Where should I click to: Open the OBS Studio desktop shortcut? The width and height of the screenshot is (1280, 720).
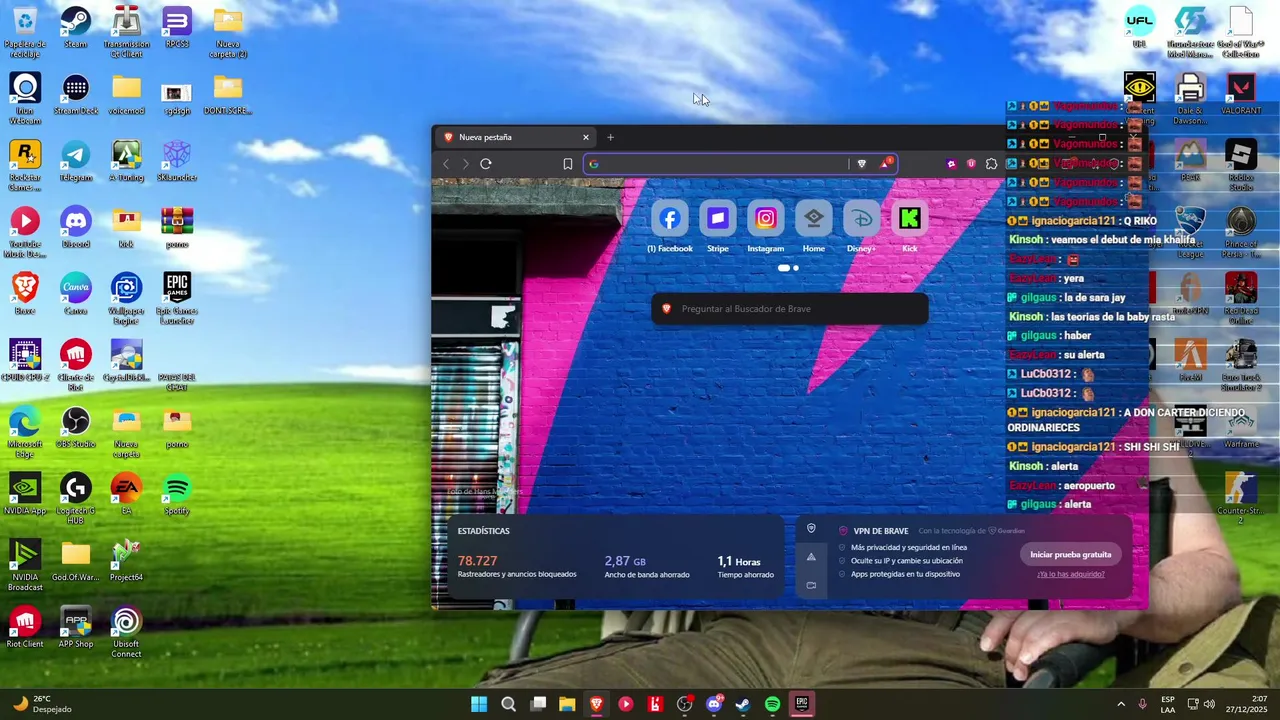(x=75, y=428)
